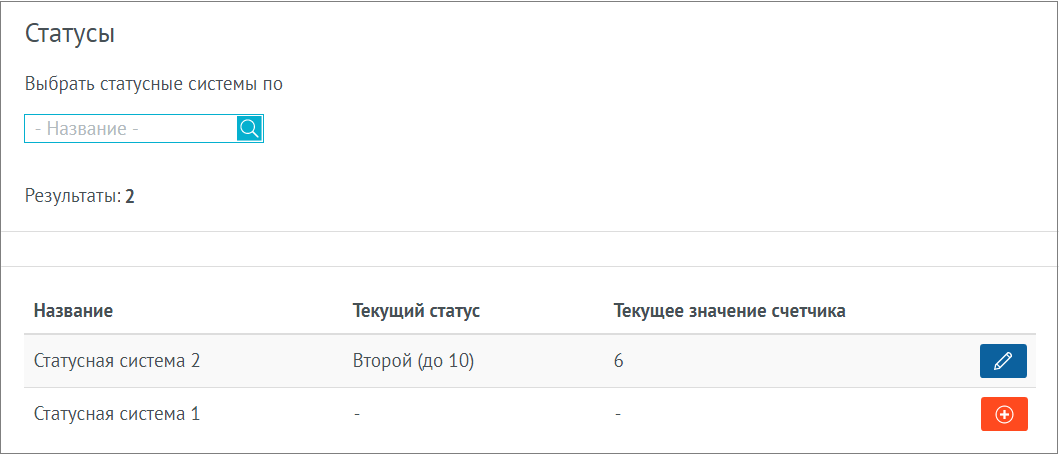1059x455 pixels.
Task: Open the Статусная система 2 row
Action: tap(530, 361)
